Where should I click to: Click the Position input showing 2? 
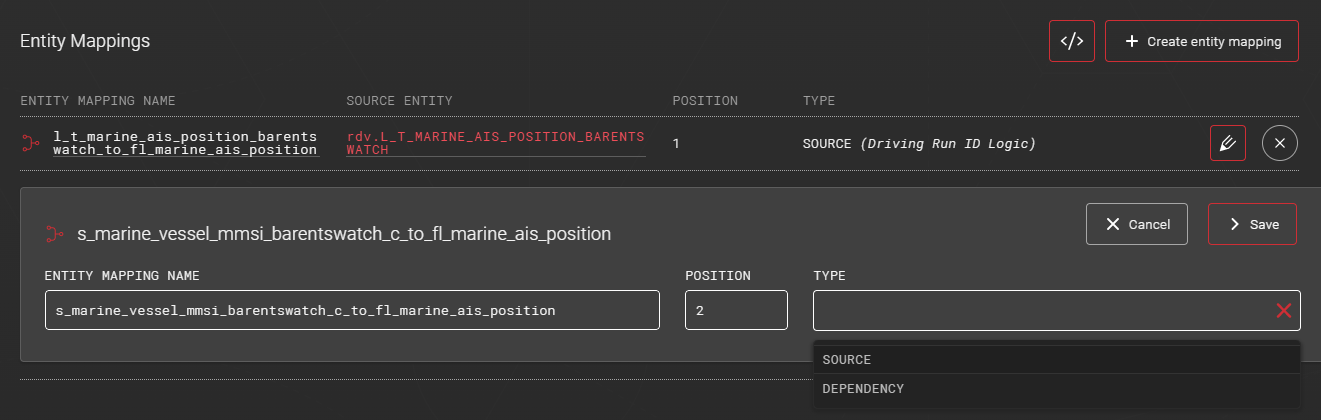(736, 311)
